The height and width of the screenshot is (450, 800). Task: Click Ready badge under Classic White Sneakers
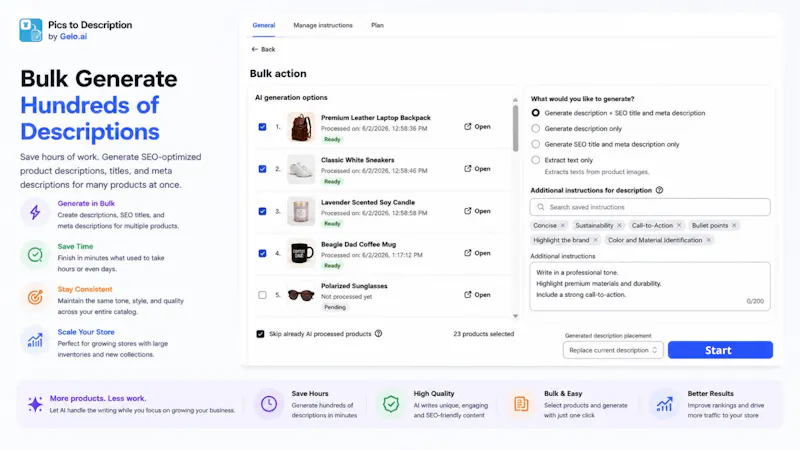click(332, 182)
